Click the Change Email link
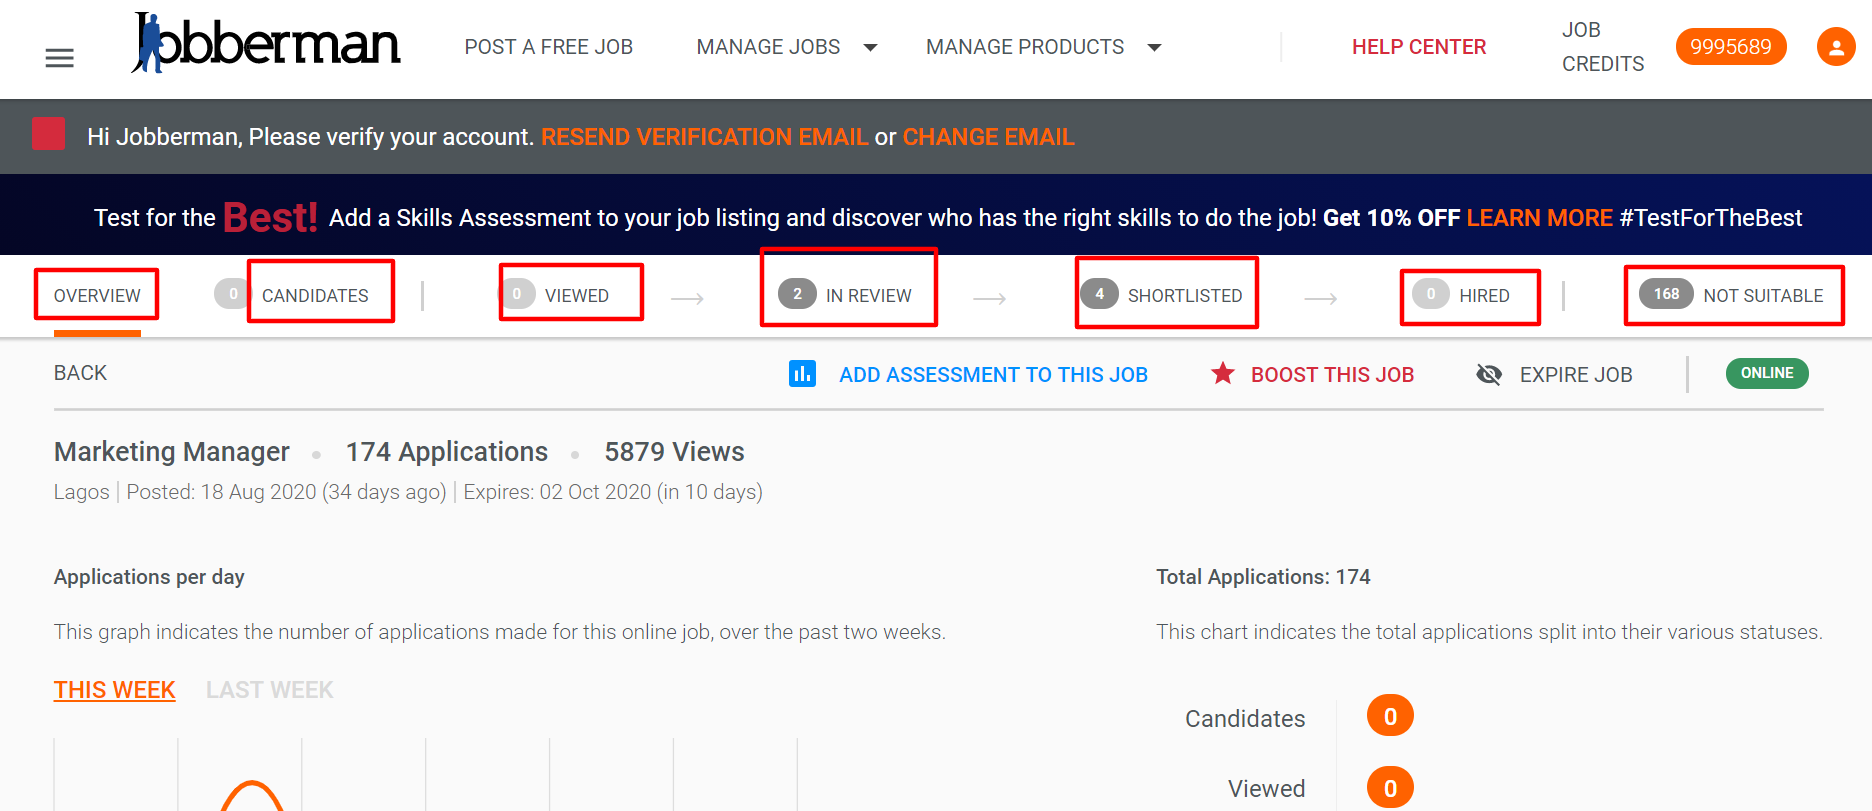Screen dimensions: 1872x811 [x=989, y=137]
